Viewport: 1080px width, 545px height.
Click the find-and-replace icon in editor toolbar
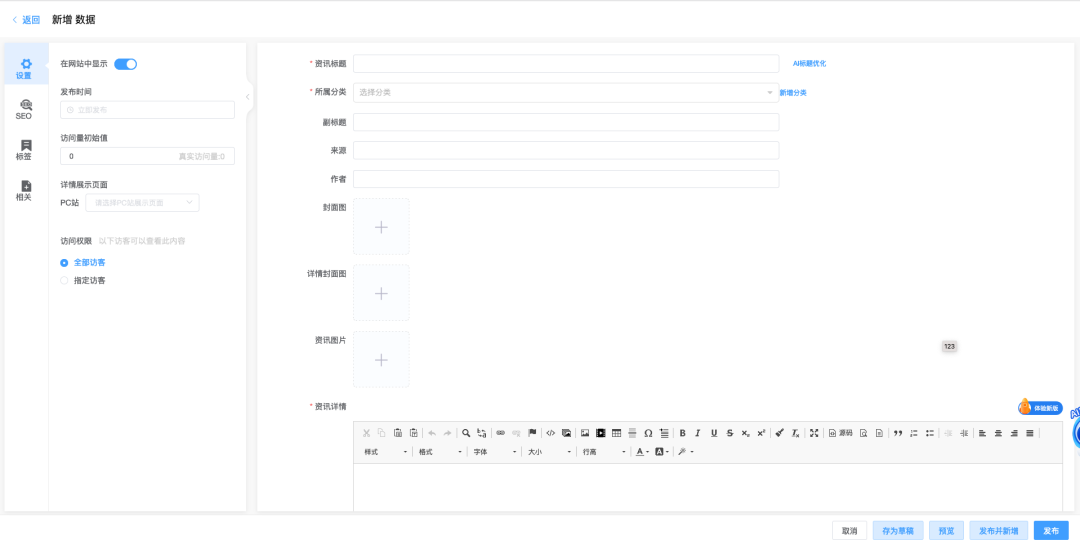[x=481, y=433]
